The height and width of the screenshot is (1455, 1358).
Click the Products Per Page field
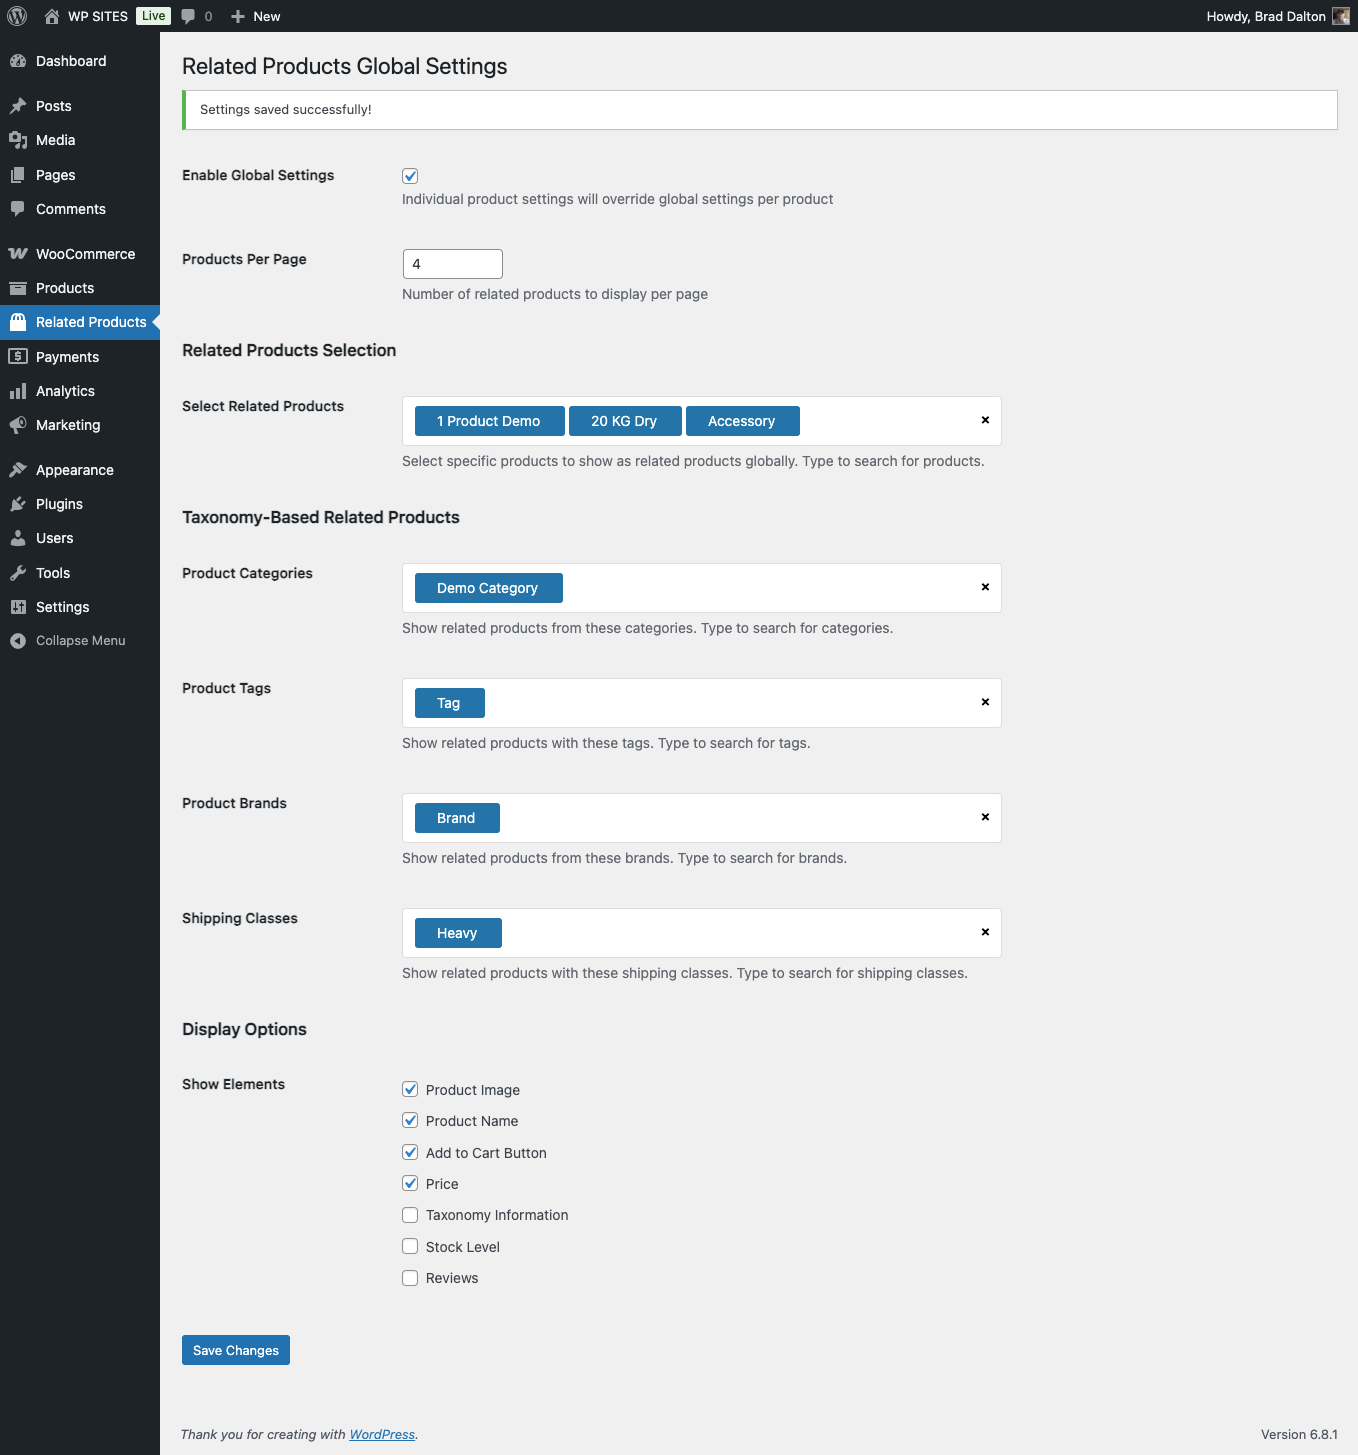(x=452, y=264)
